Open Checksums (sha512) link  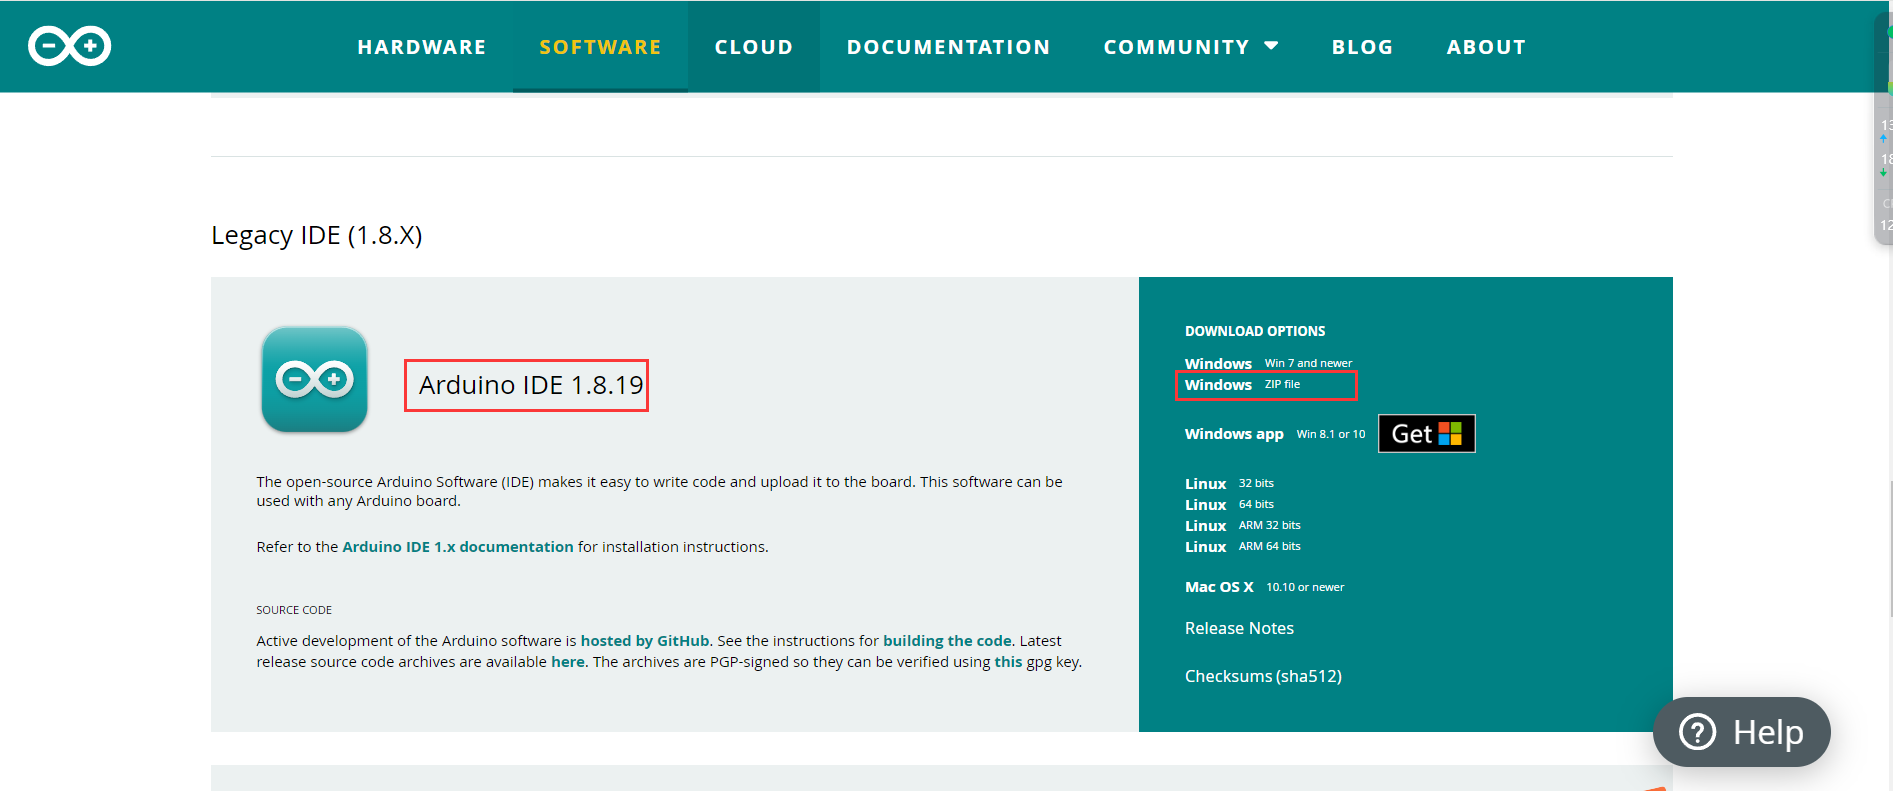pyautogui.click(x=1263, y=676)
